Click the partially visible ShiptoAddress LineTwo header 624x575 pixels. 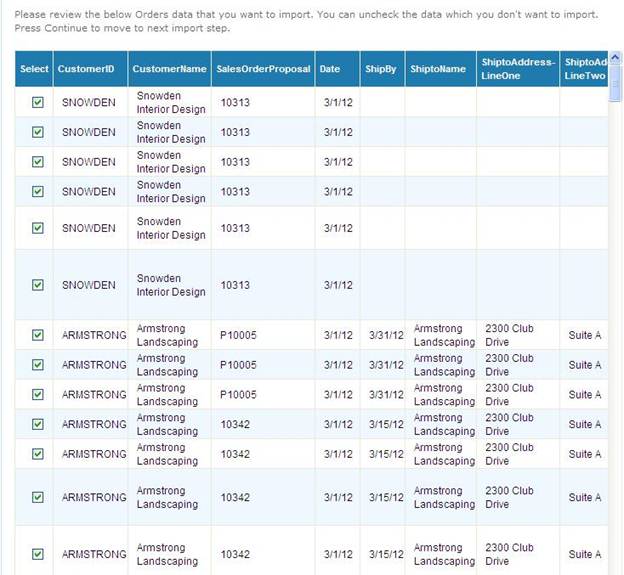(x=584, y=69)
